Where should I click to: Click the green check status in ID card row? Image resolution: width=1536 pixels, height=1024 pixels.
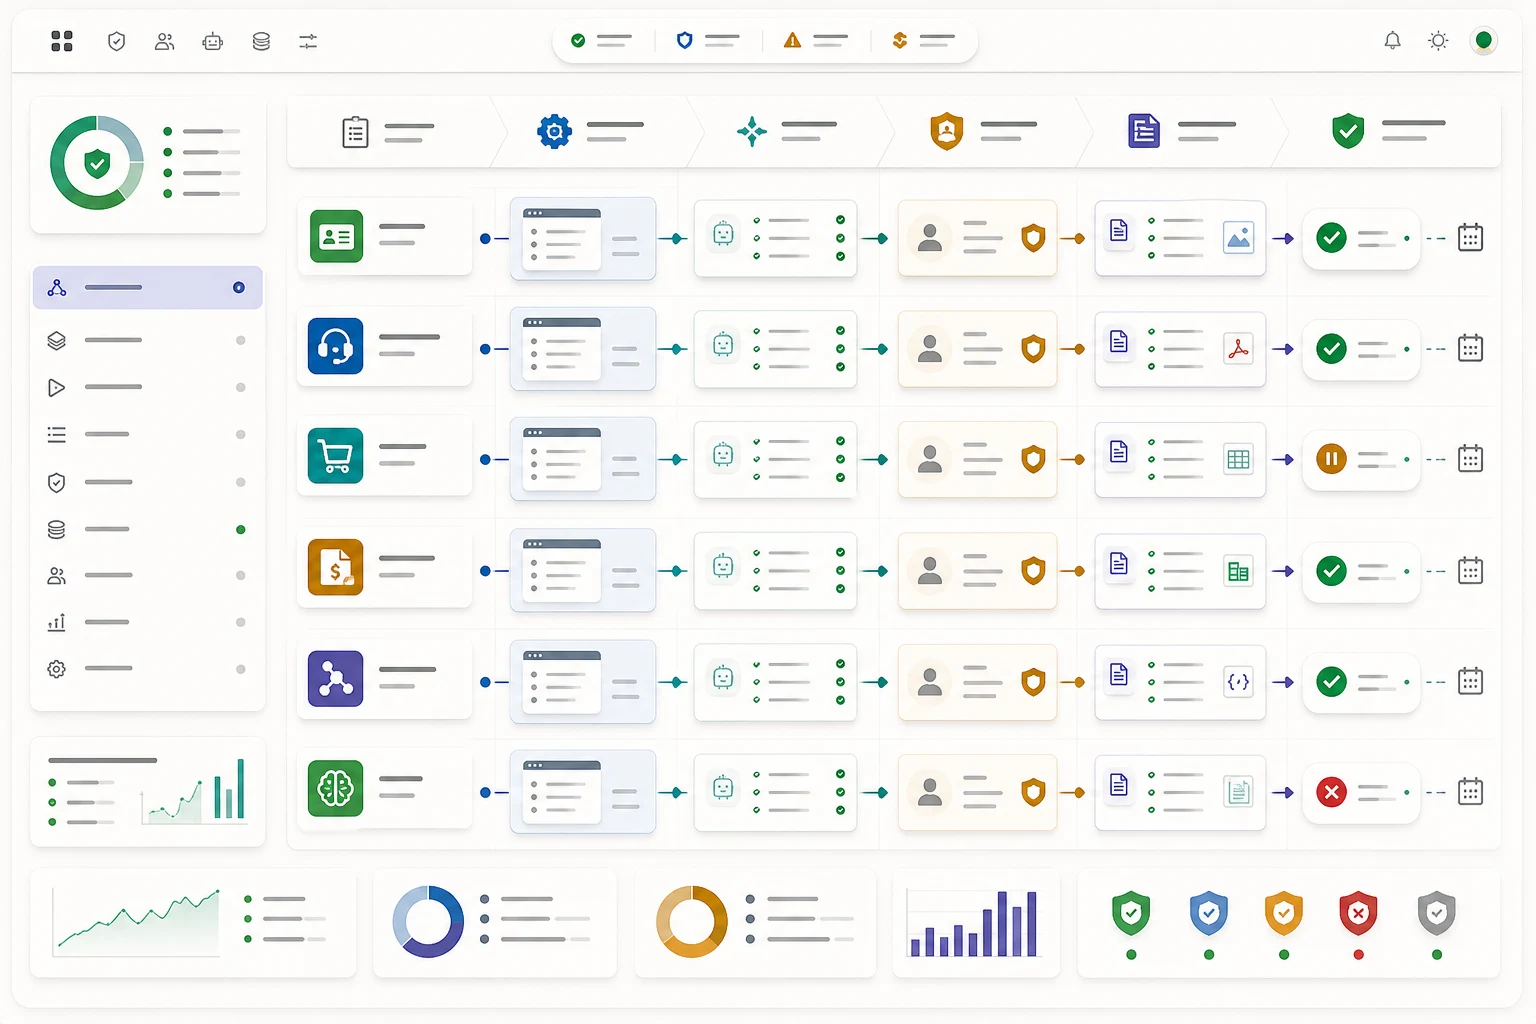tap(1331, 238)
